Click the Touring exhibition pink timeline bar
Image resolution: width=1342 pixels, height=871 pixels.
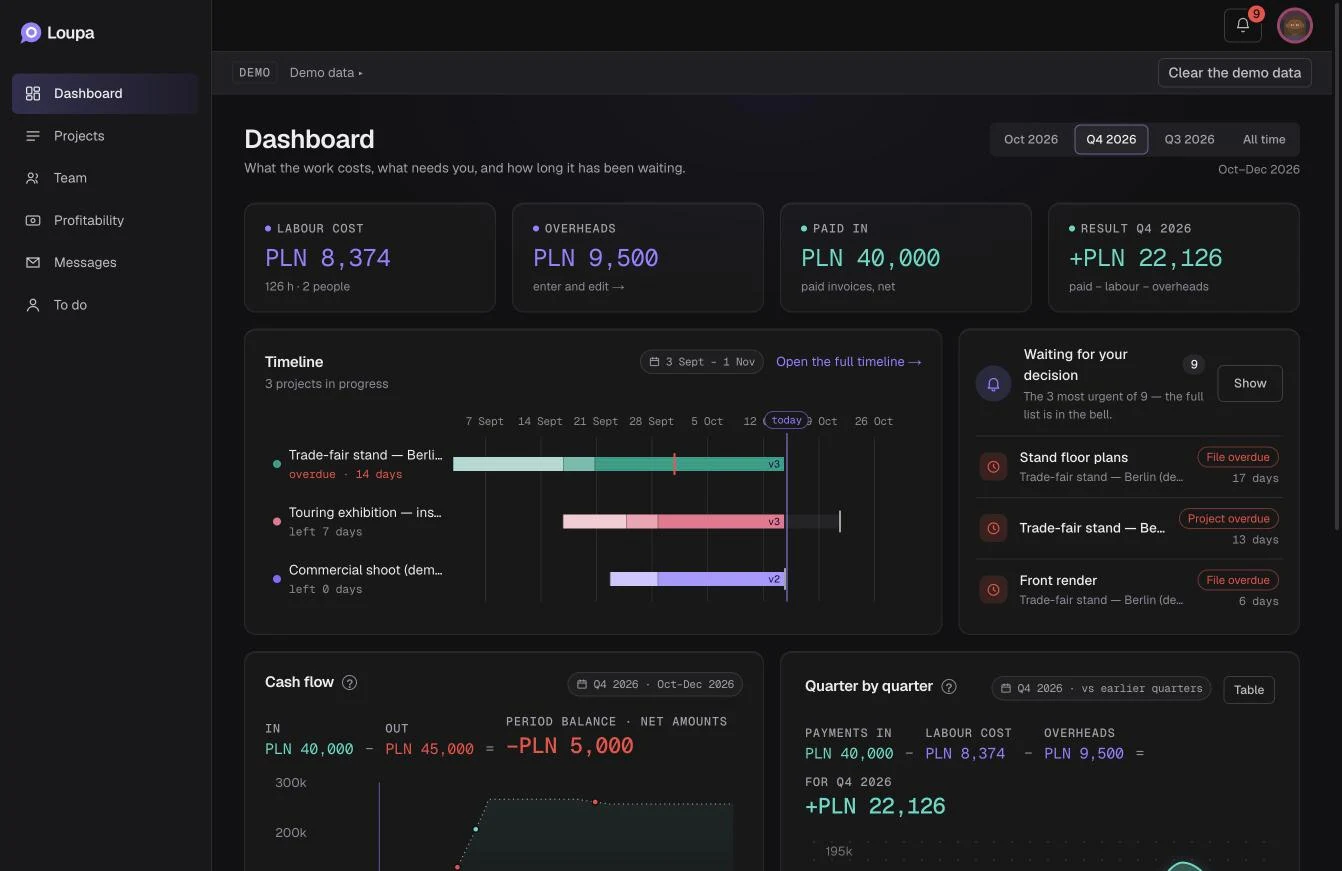(673, 521)
